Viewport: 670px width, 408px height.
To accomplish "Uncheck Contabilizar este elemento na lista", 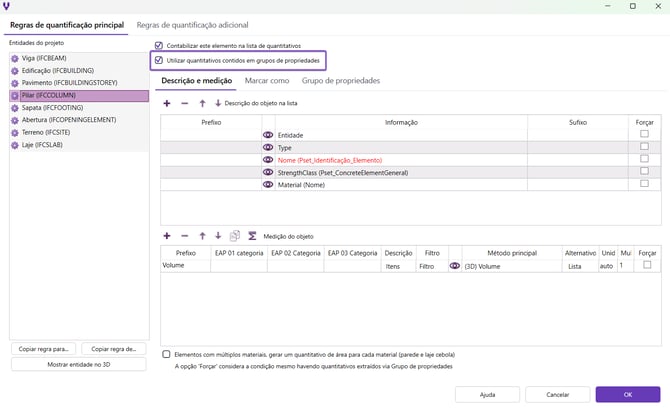I will pos(159,45).
